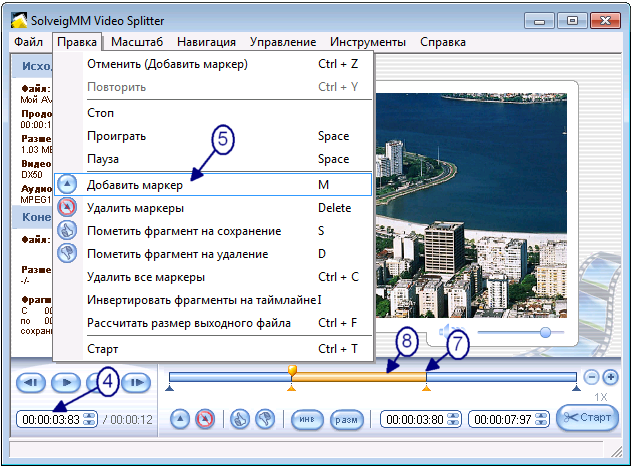
Task: Click the add marker toolbar icon
Action: [180, 419]
